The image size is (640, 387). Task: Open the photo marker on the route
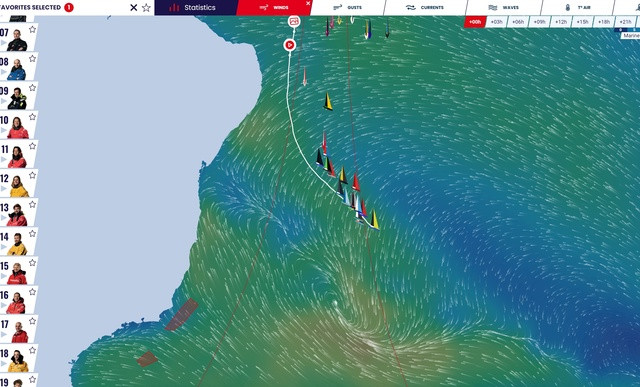294,21
